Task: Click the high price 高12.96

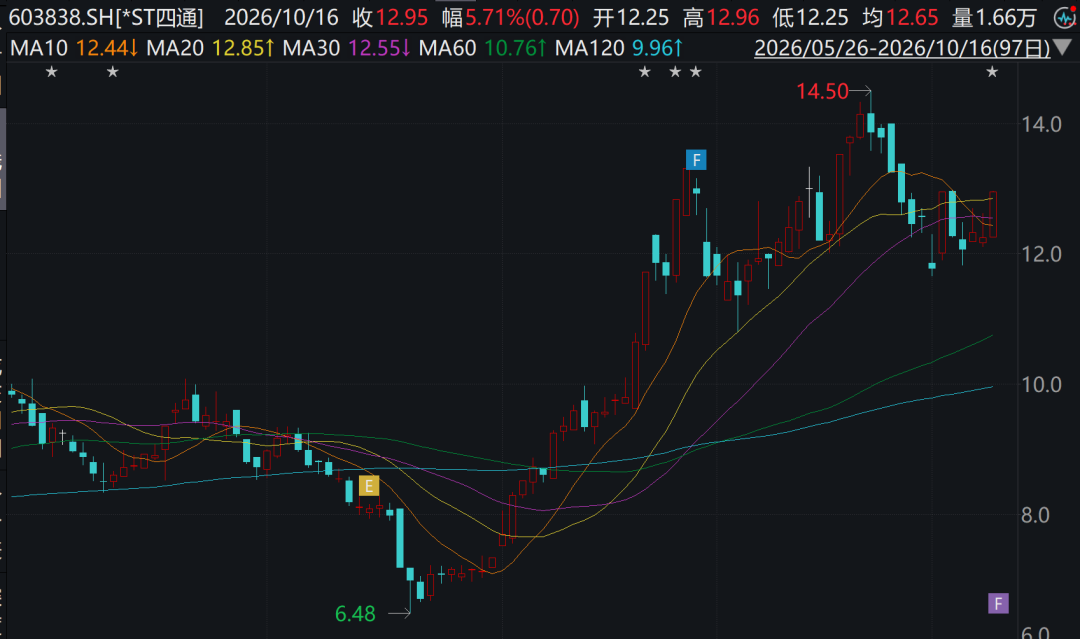Action: [x=720, y=18]
